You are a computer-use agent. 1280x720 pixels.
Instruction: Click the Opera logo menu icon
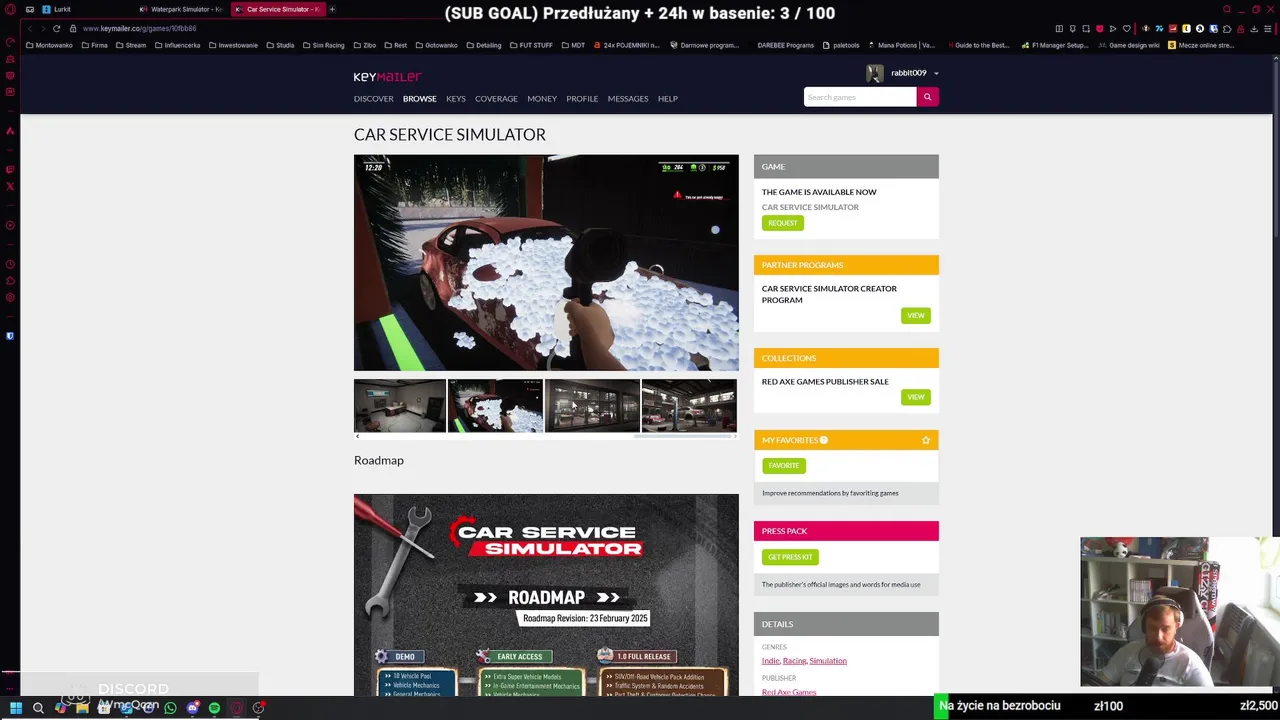tap(10, 9)
